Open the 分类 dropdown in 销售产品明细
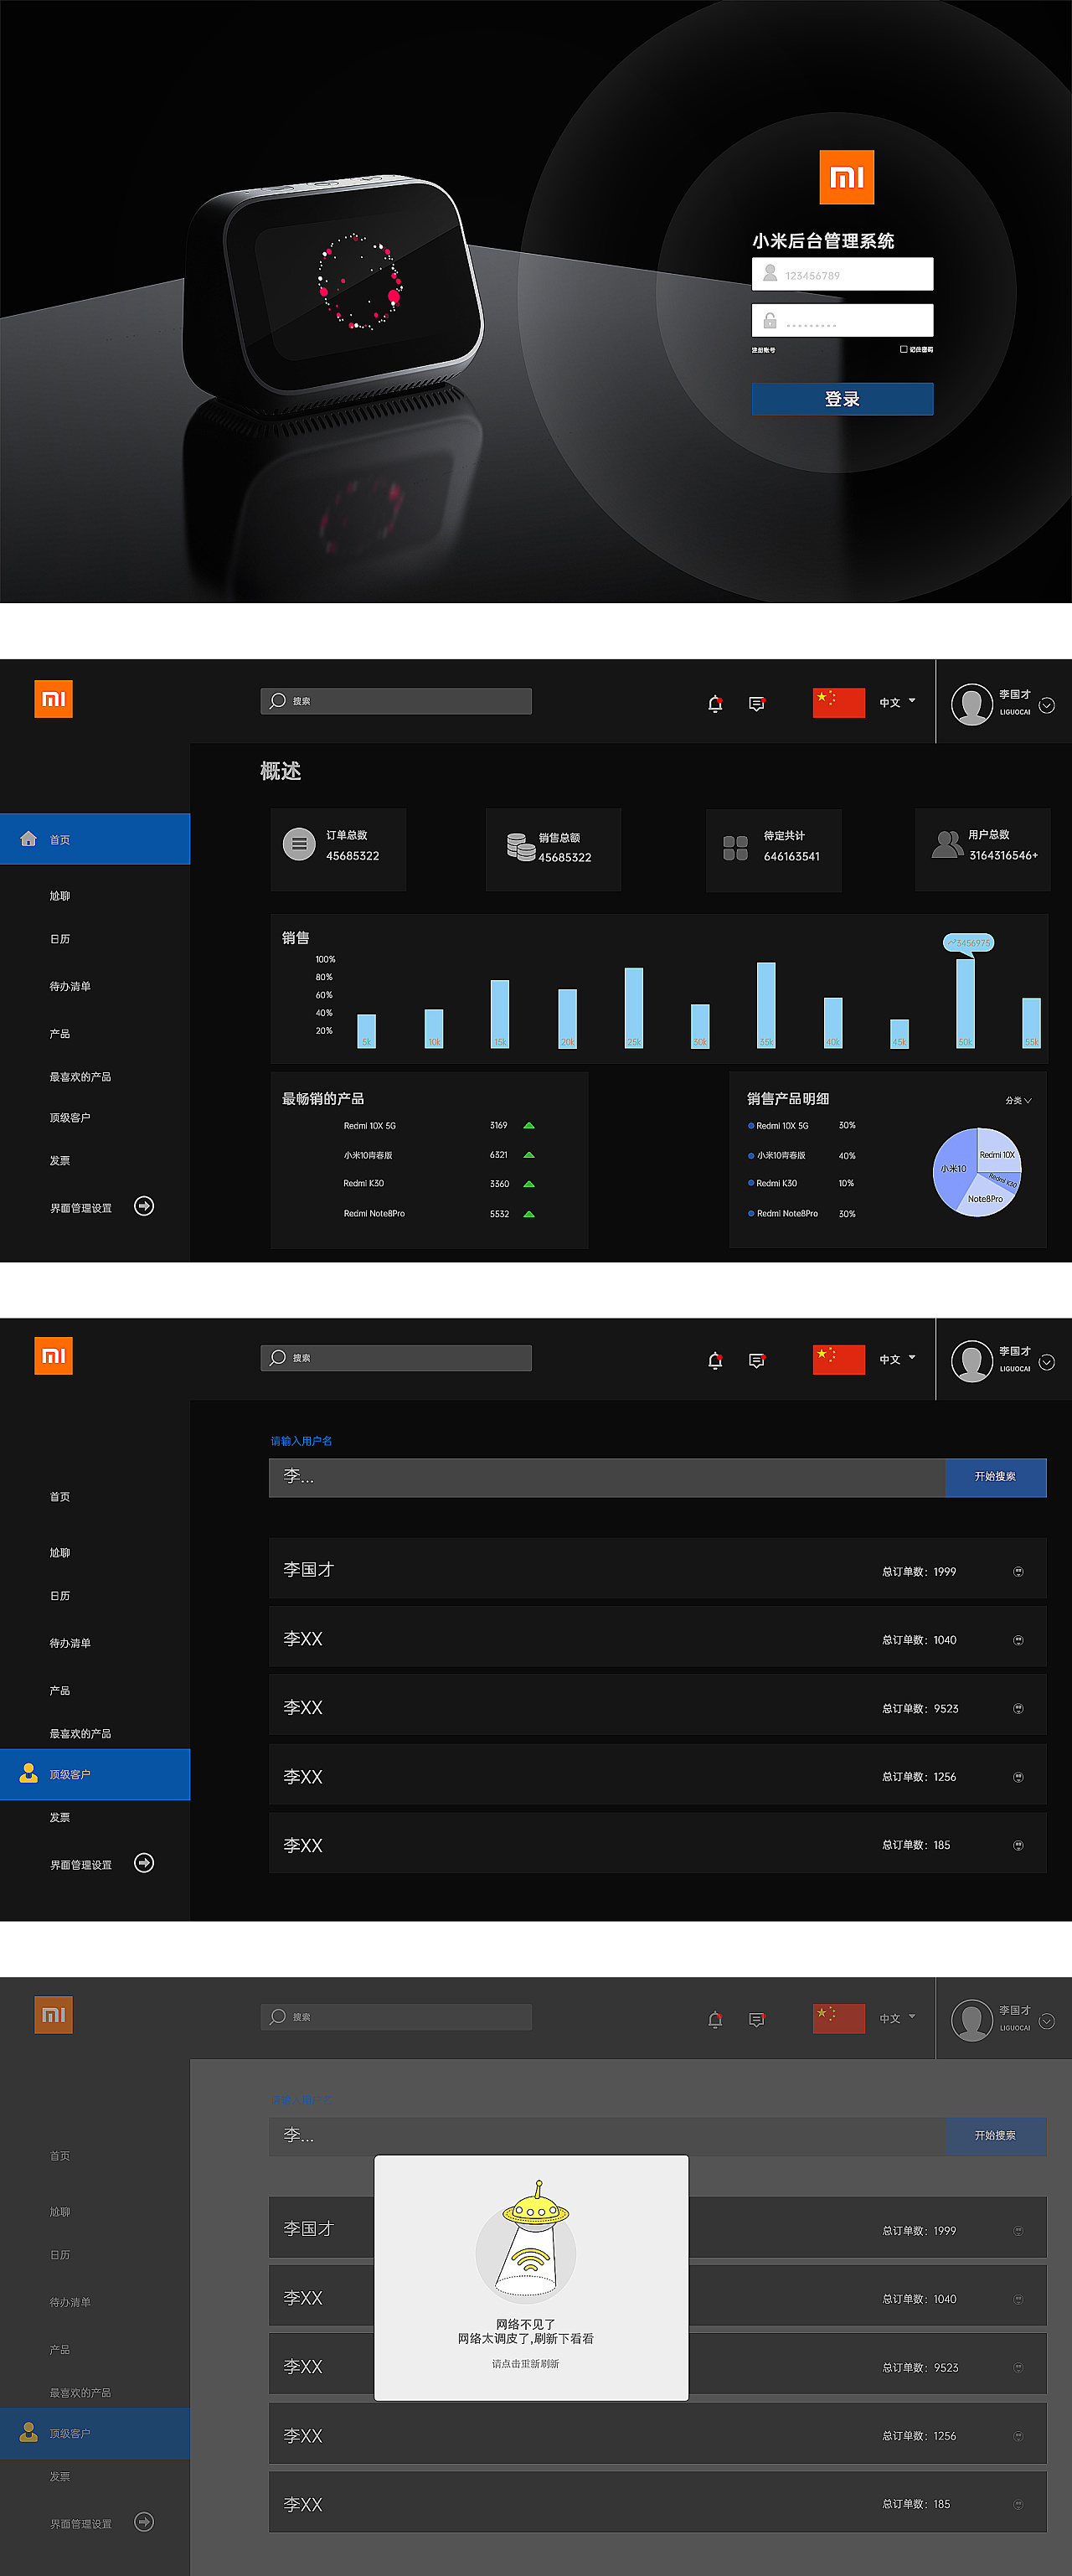This screenshot has width=1072, height=2576. (x=1018, y=1100)
